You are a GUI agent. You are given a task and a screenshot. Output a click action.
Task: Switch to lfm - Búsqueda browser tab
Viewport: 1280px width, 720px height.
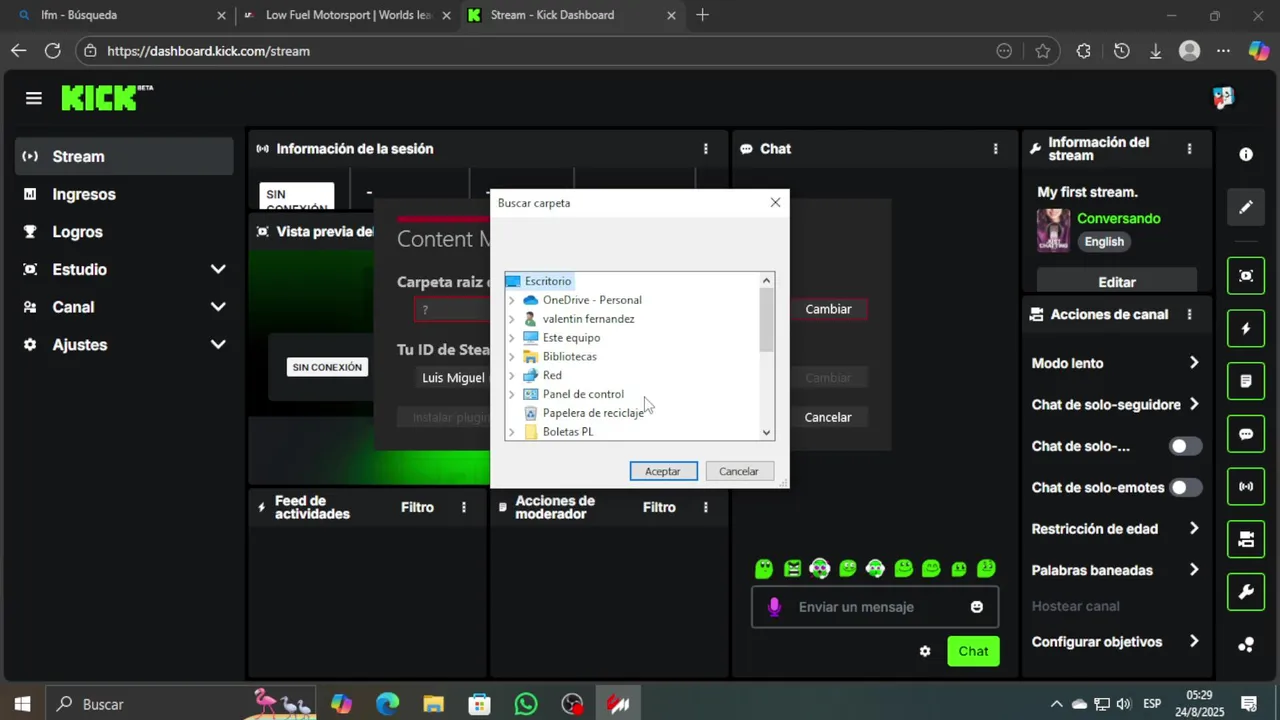coord(122,15)
